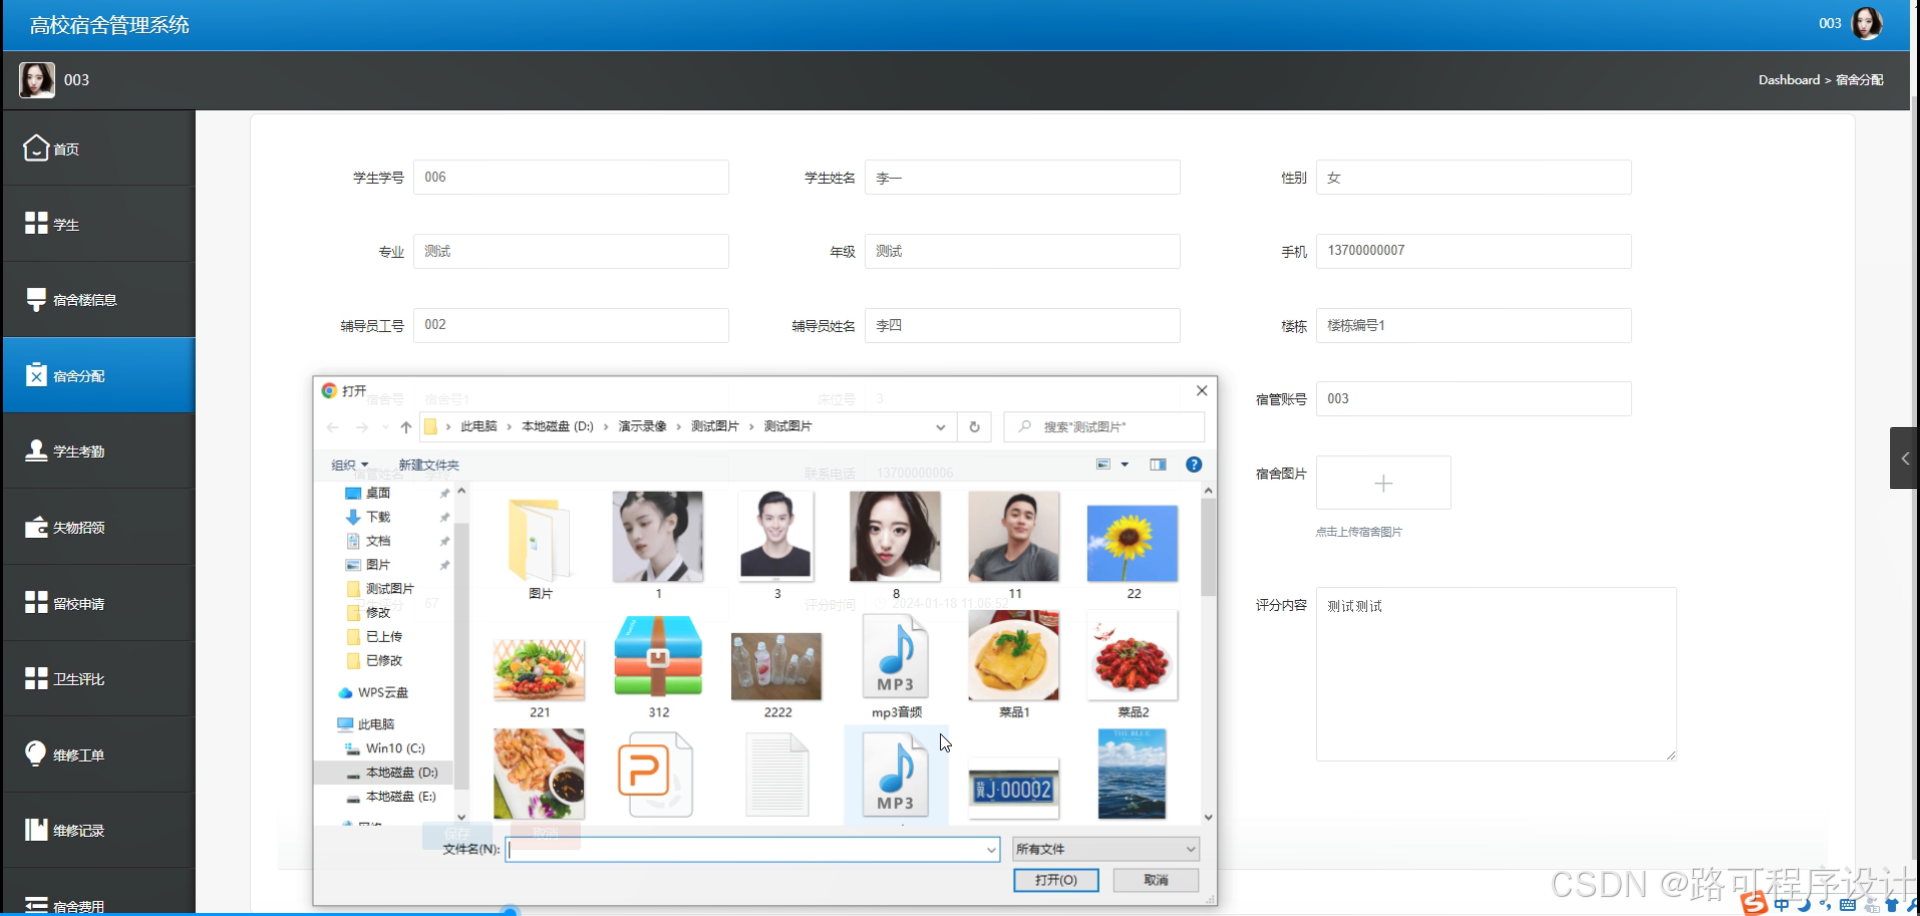
Task: Click the 评分内容 textarea
Action: pyautogui.click(x=1496, y=674)
